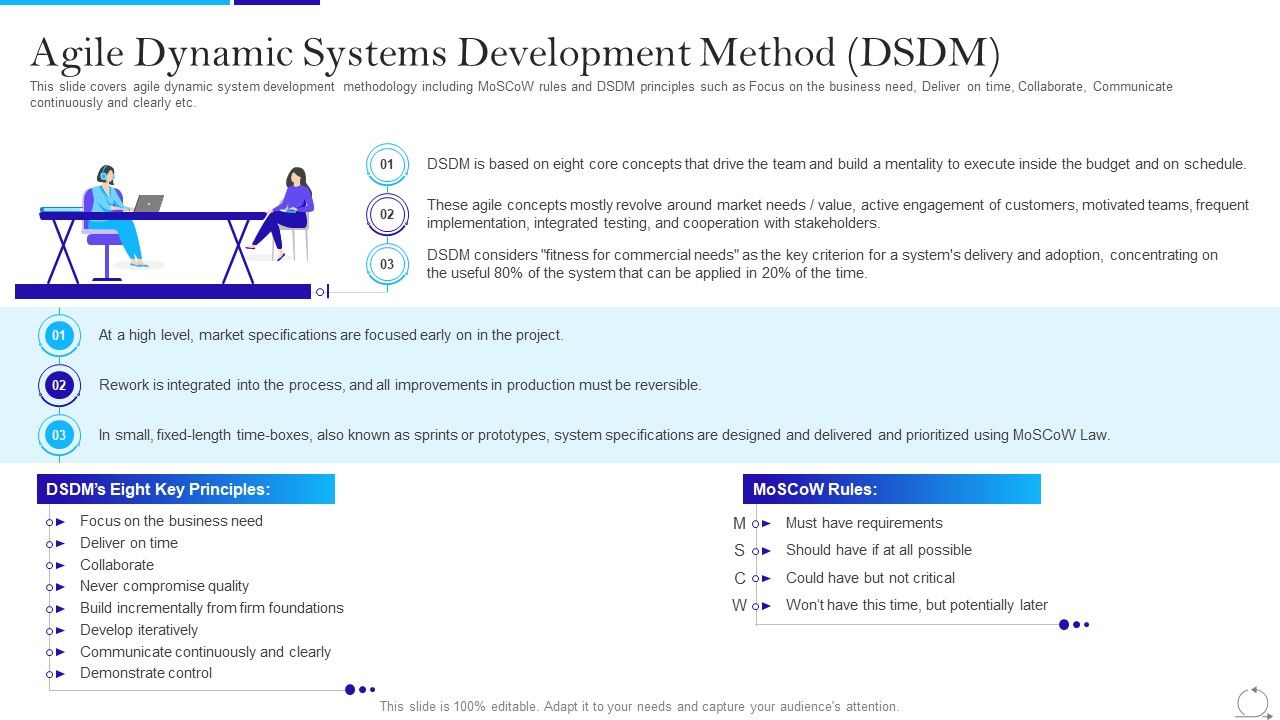Click the Deliver on time principle text

(x=129, y=543)
